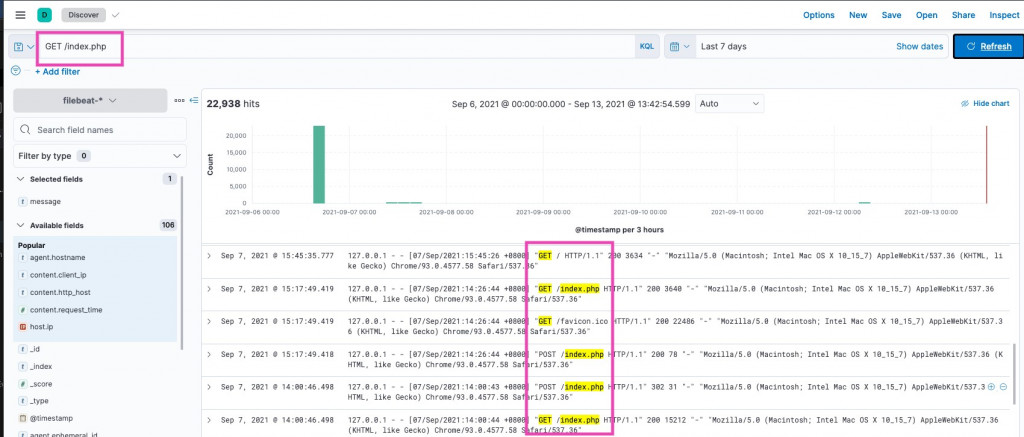The image size is (1024, 437).
Task: Click the string type icon for message
Action: (23, 202)
